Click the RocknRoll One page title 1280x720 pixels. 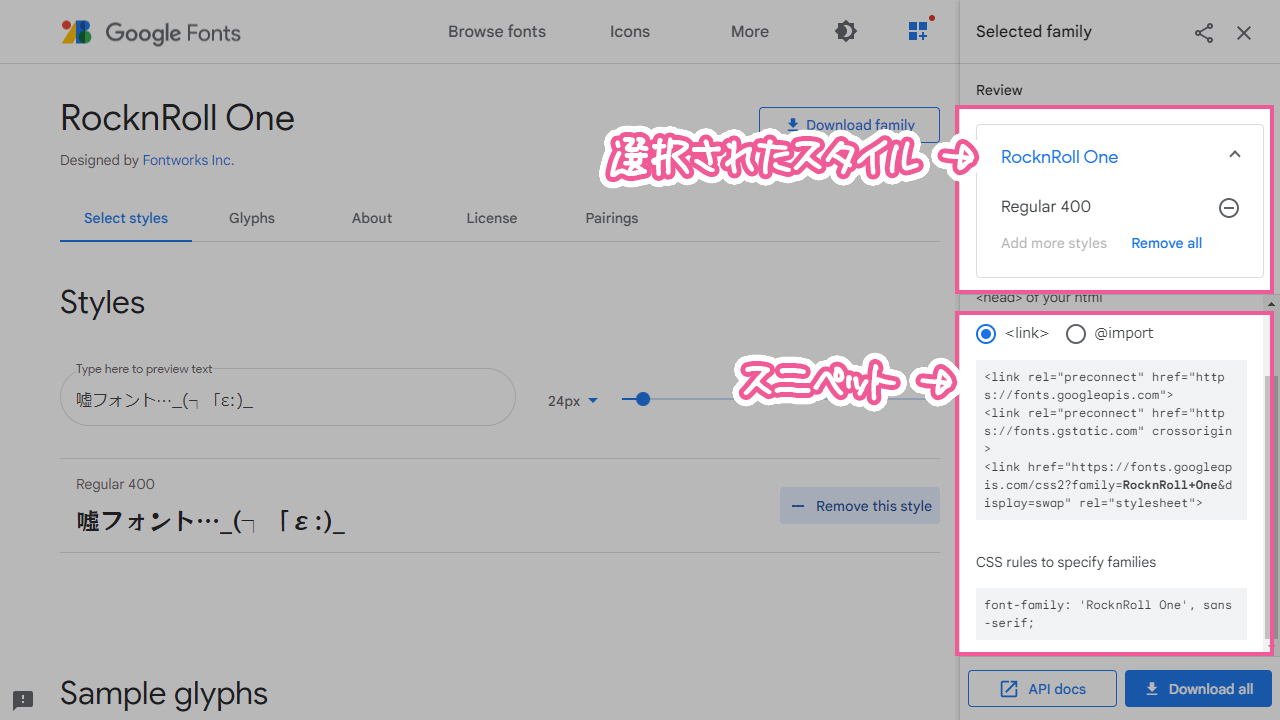pyautogui.click(x=177, y=118)
